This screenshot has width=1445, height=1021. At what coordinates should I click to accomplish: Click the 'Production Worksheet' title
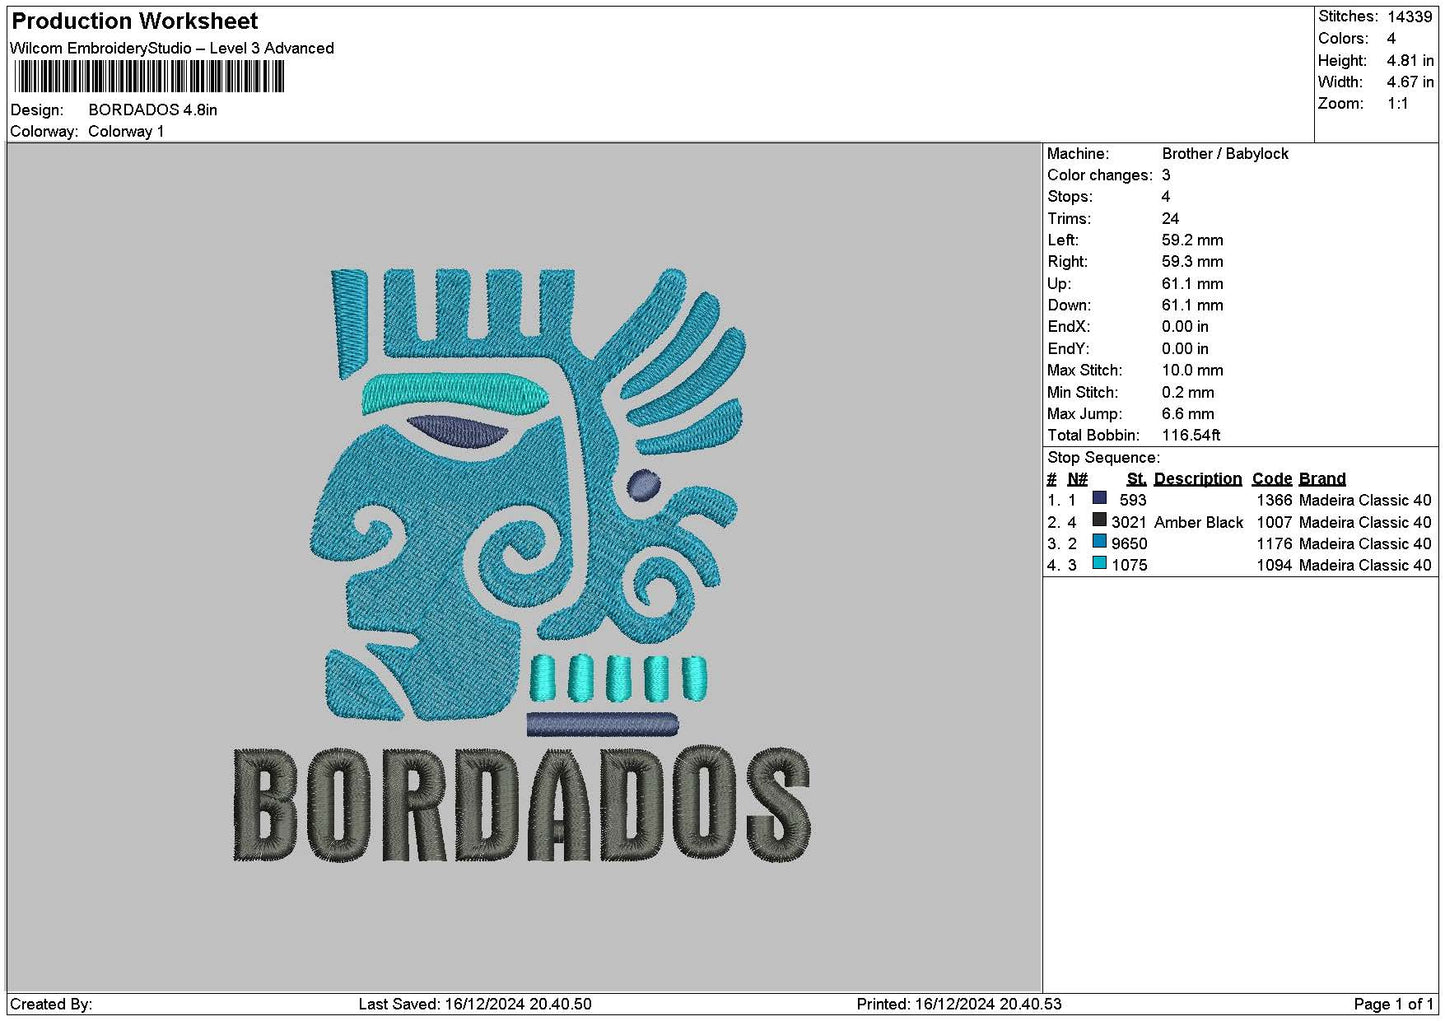134,21
